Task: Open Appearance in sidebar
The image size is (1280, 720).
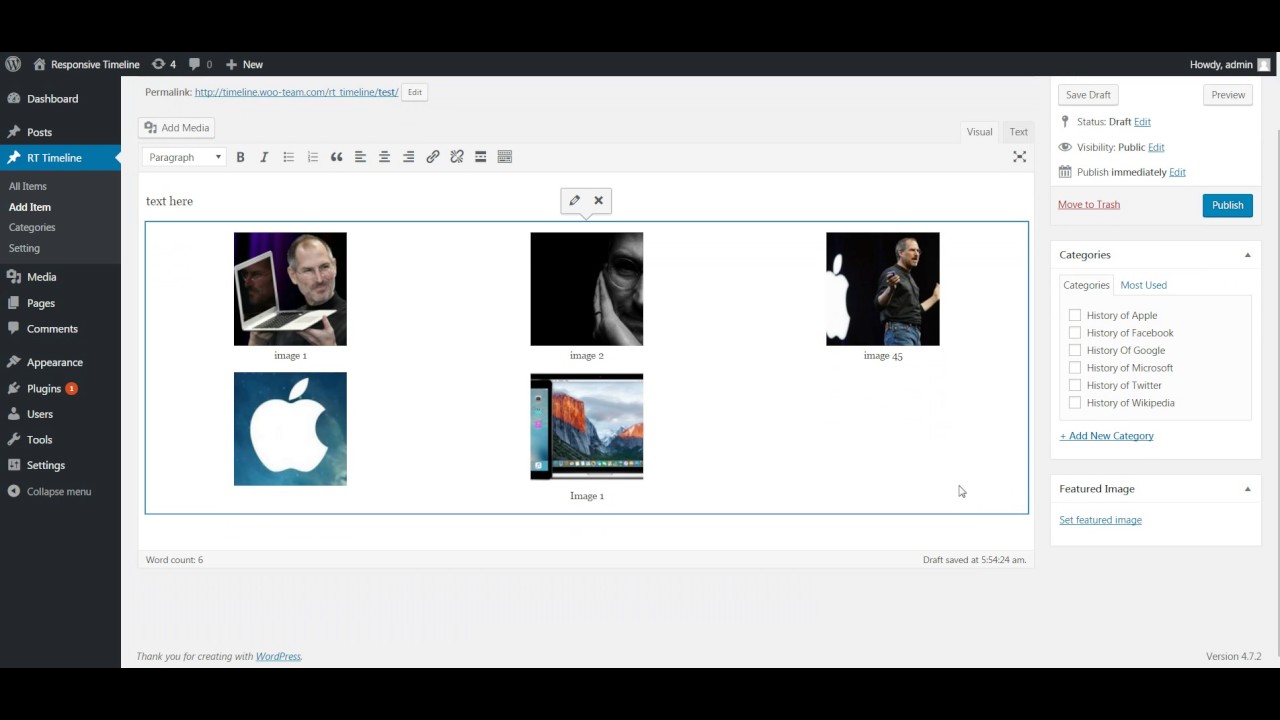Action: [x=54, y=362]
